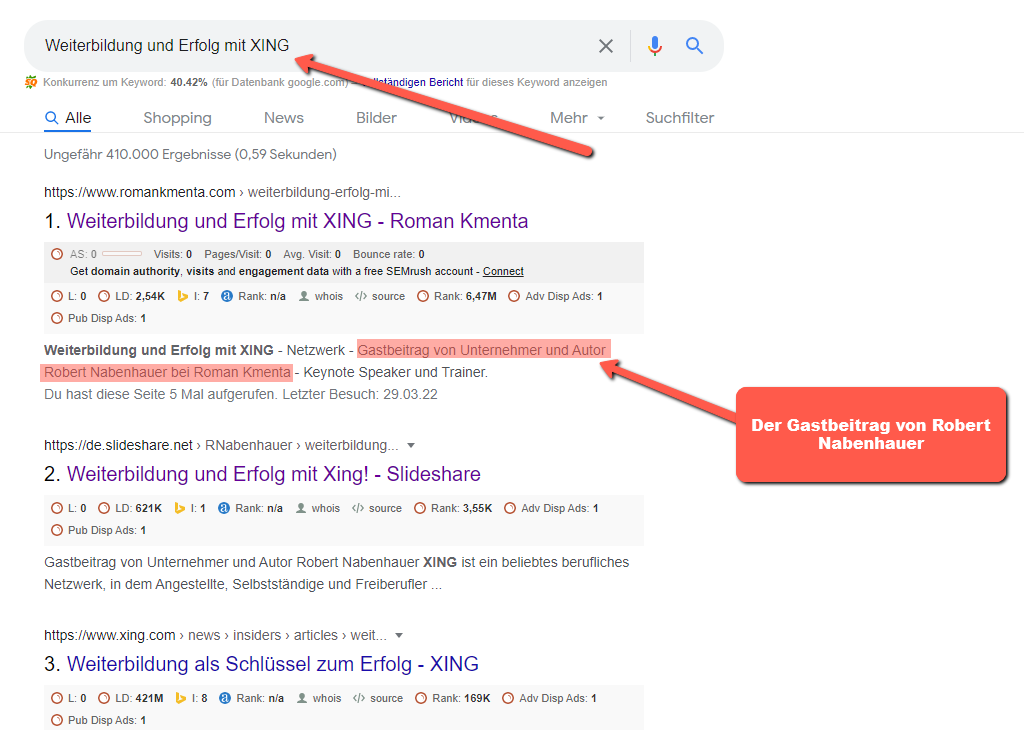Click Bing index icon in the Slideshare result bar
Viewport: 1024px width, 730px height.
click(183, 508)
